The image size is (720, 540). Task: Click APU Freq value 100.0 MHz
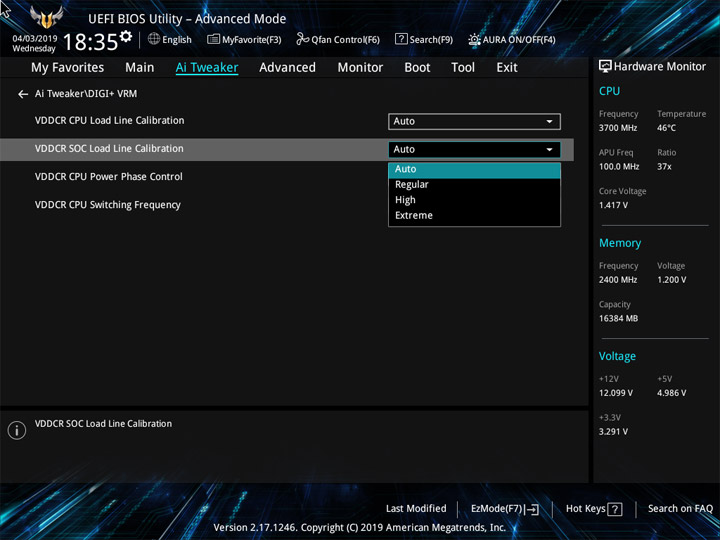[x=619, y=167]
